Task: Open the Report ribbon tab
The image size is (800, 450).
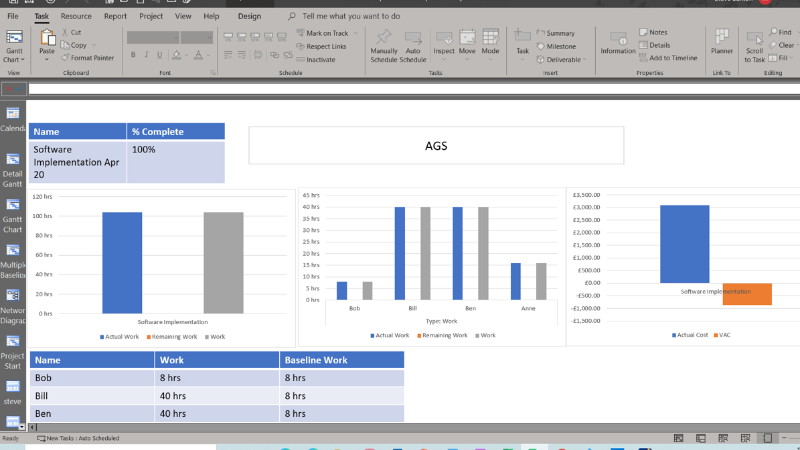Action: [x=115, y=16]
